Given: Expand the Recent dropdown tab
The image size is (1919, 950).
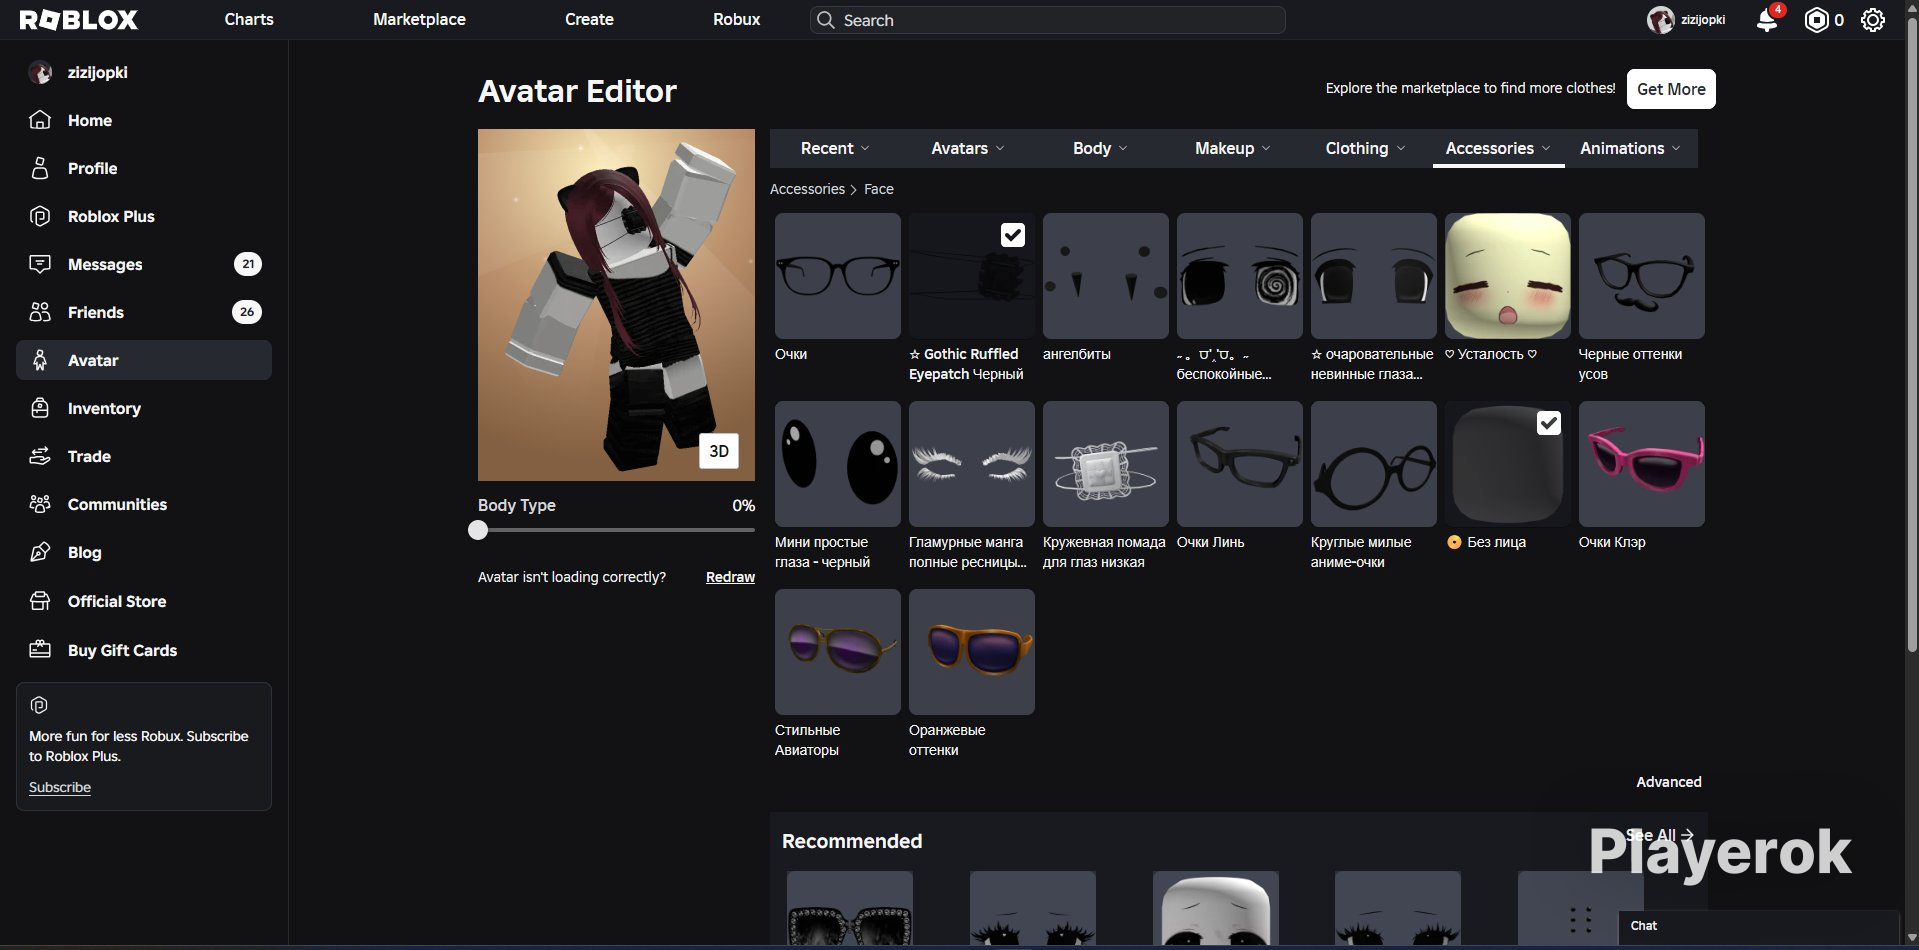Looking at the screenshot, I should 835,148.
